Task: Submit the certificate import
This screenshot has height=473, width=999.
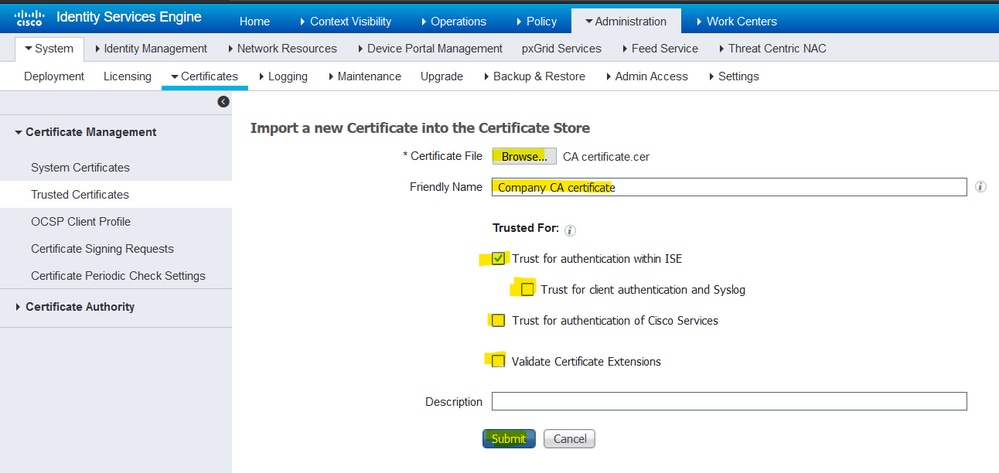Action: (508, 439)
